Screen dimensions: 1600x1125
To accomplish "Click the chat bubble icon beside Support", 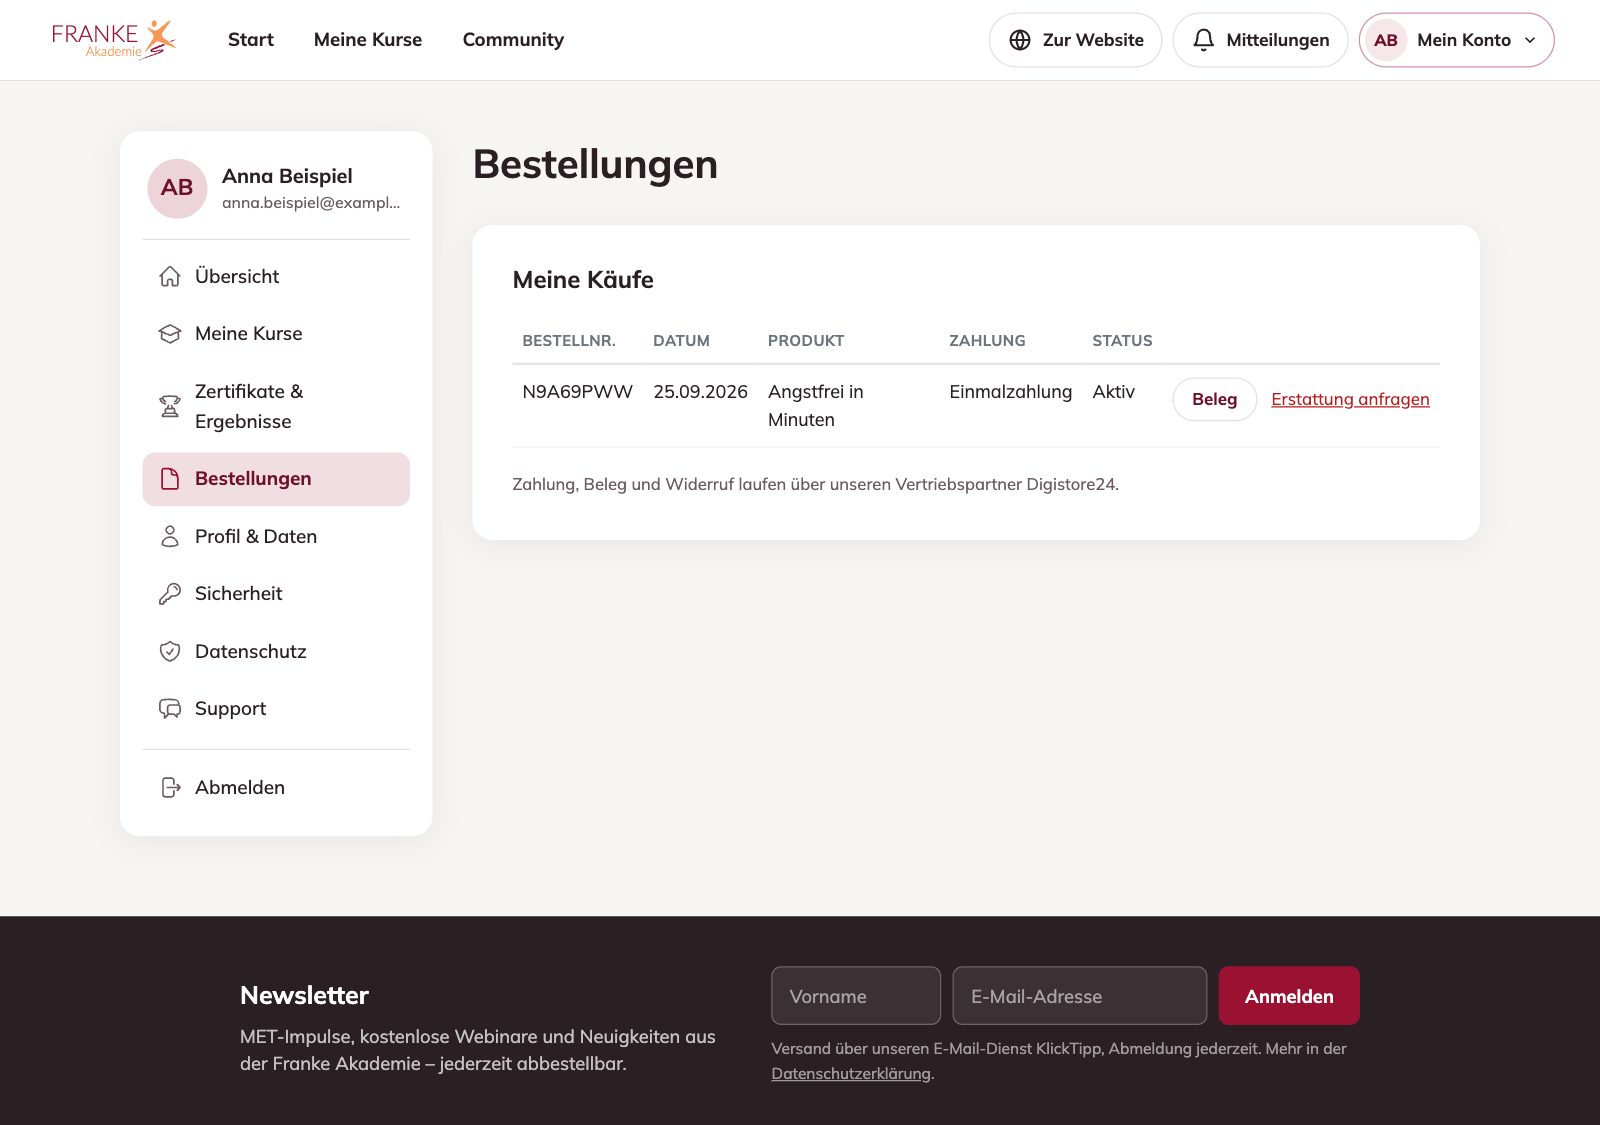I will point(170,709).
